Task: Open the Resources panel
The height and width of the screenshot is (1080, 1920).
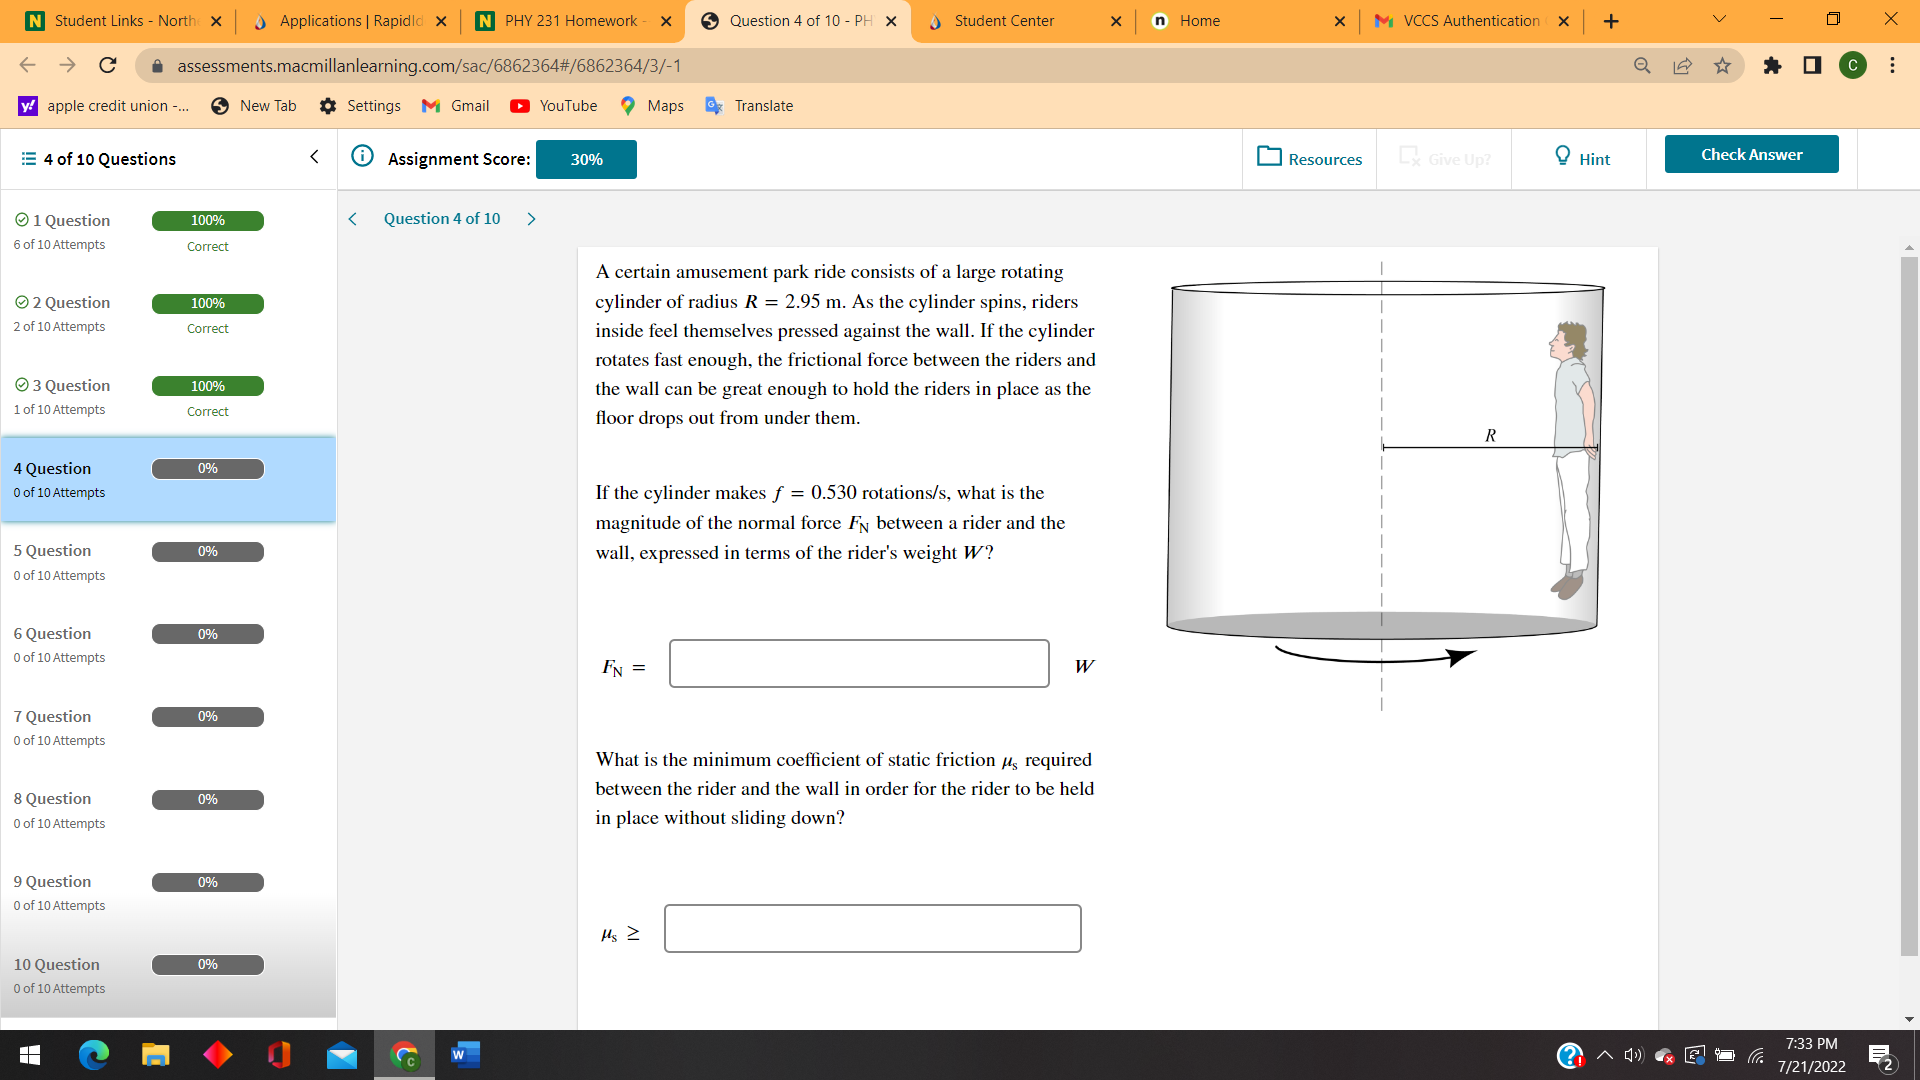Action: [1309, 158]
